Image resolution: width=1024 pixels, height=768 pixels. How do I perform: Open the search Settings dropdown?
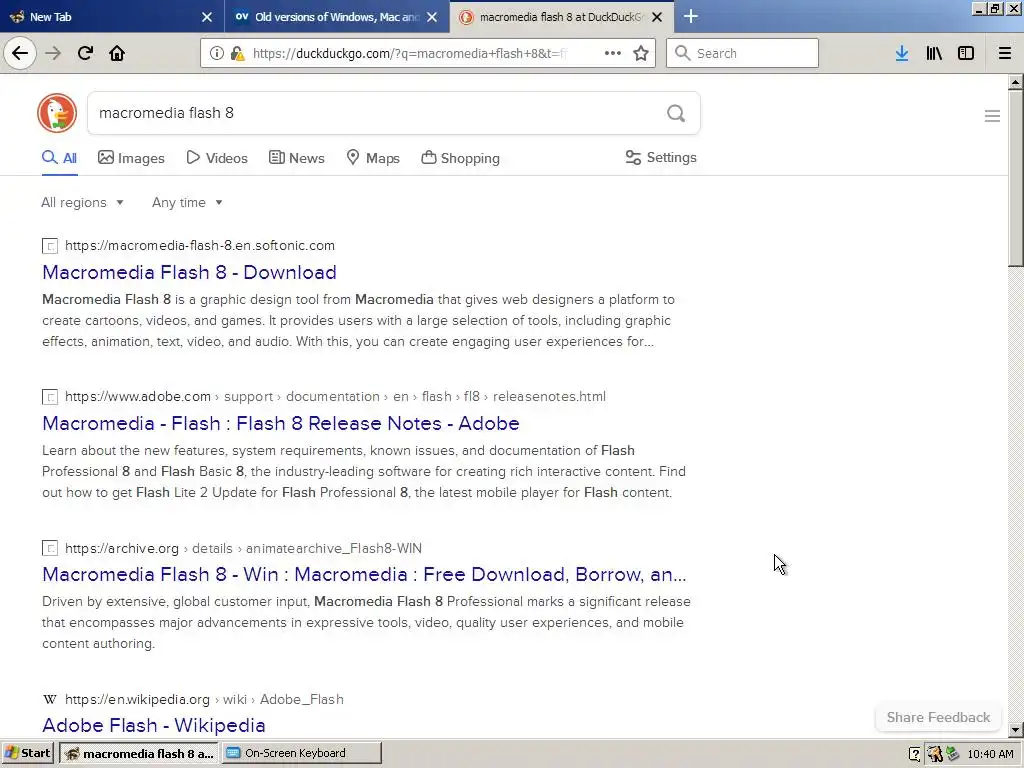tap(661, 157)
